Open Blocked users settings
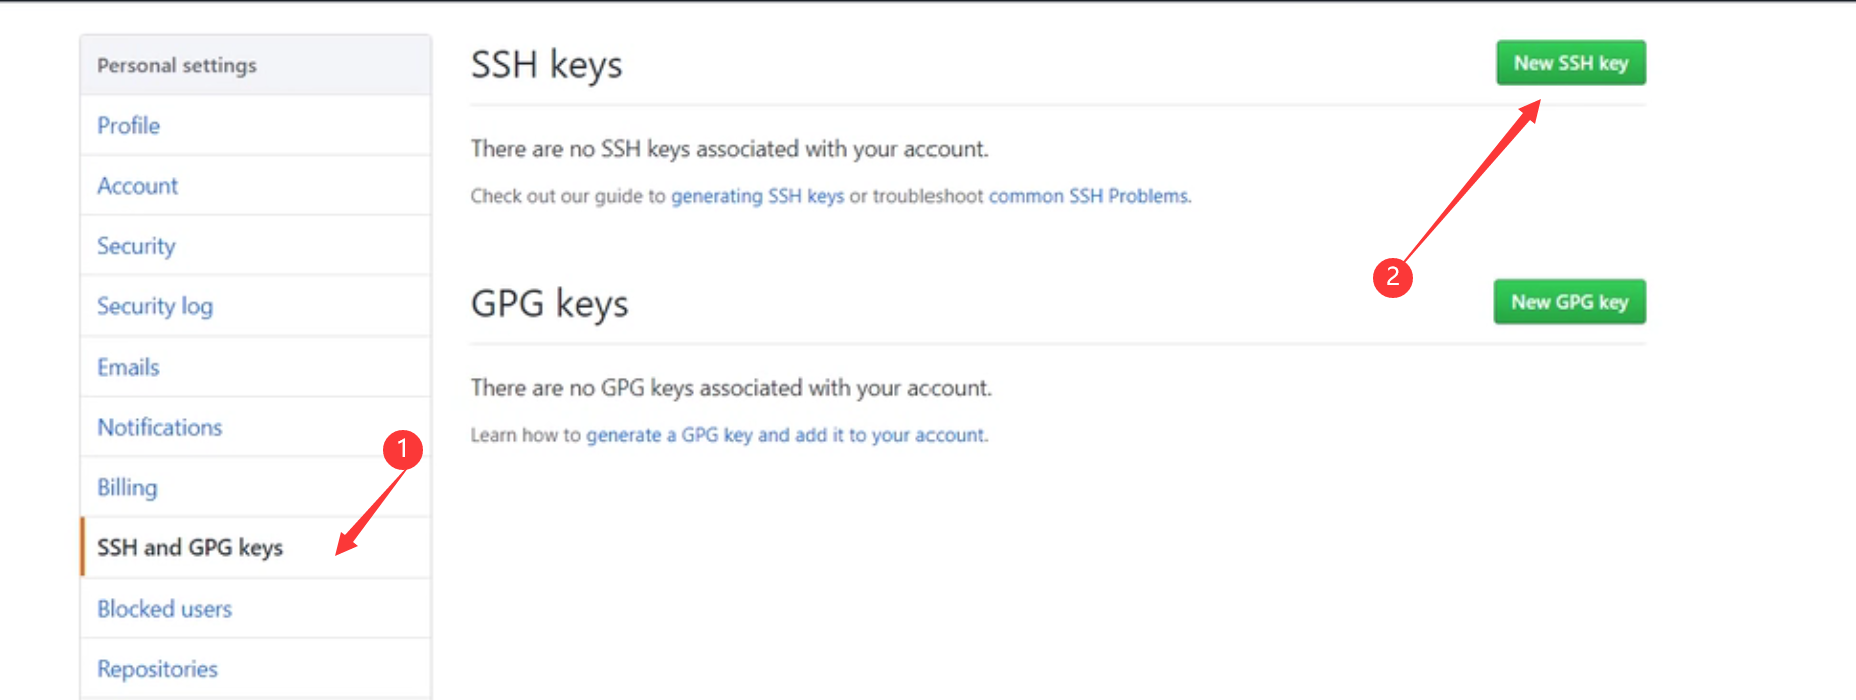1856x700 pixels. click(164, 609)
